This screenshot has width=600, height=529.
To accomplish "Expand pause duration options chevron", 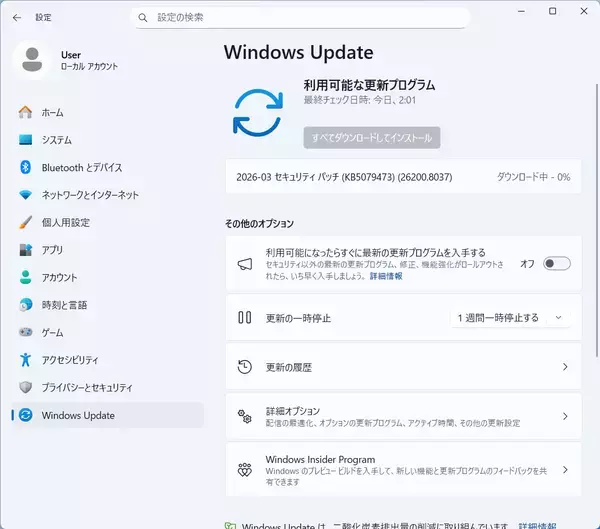I will point(558,318).
